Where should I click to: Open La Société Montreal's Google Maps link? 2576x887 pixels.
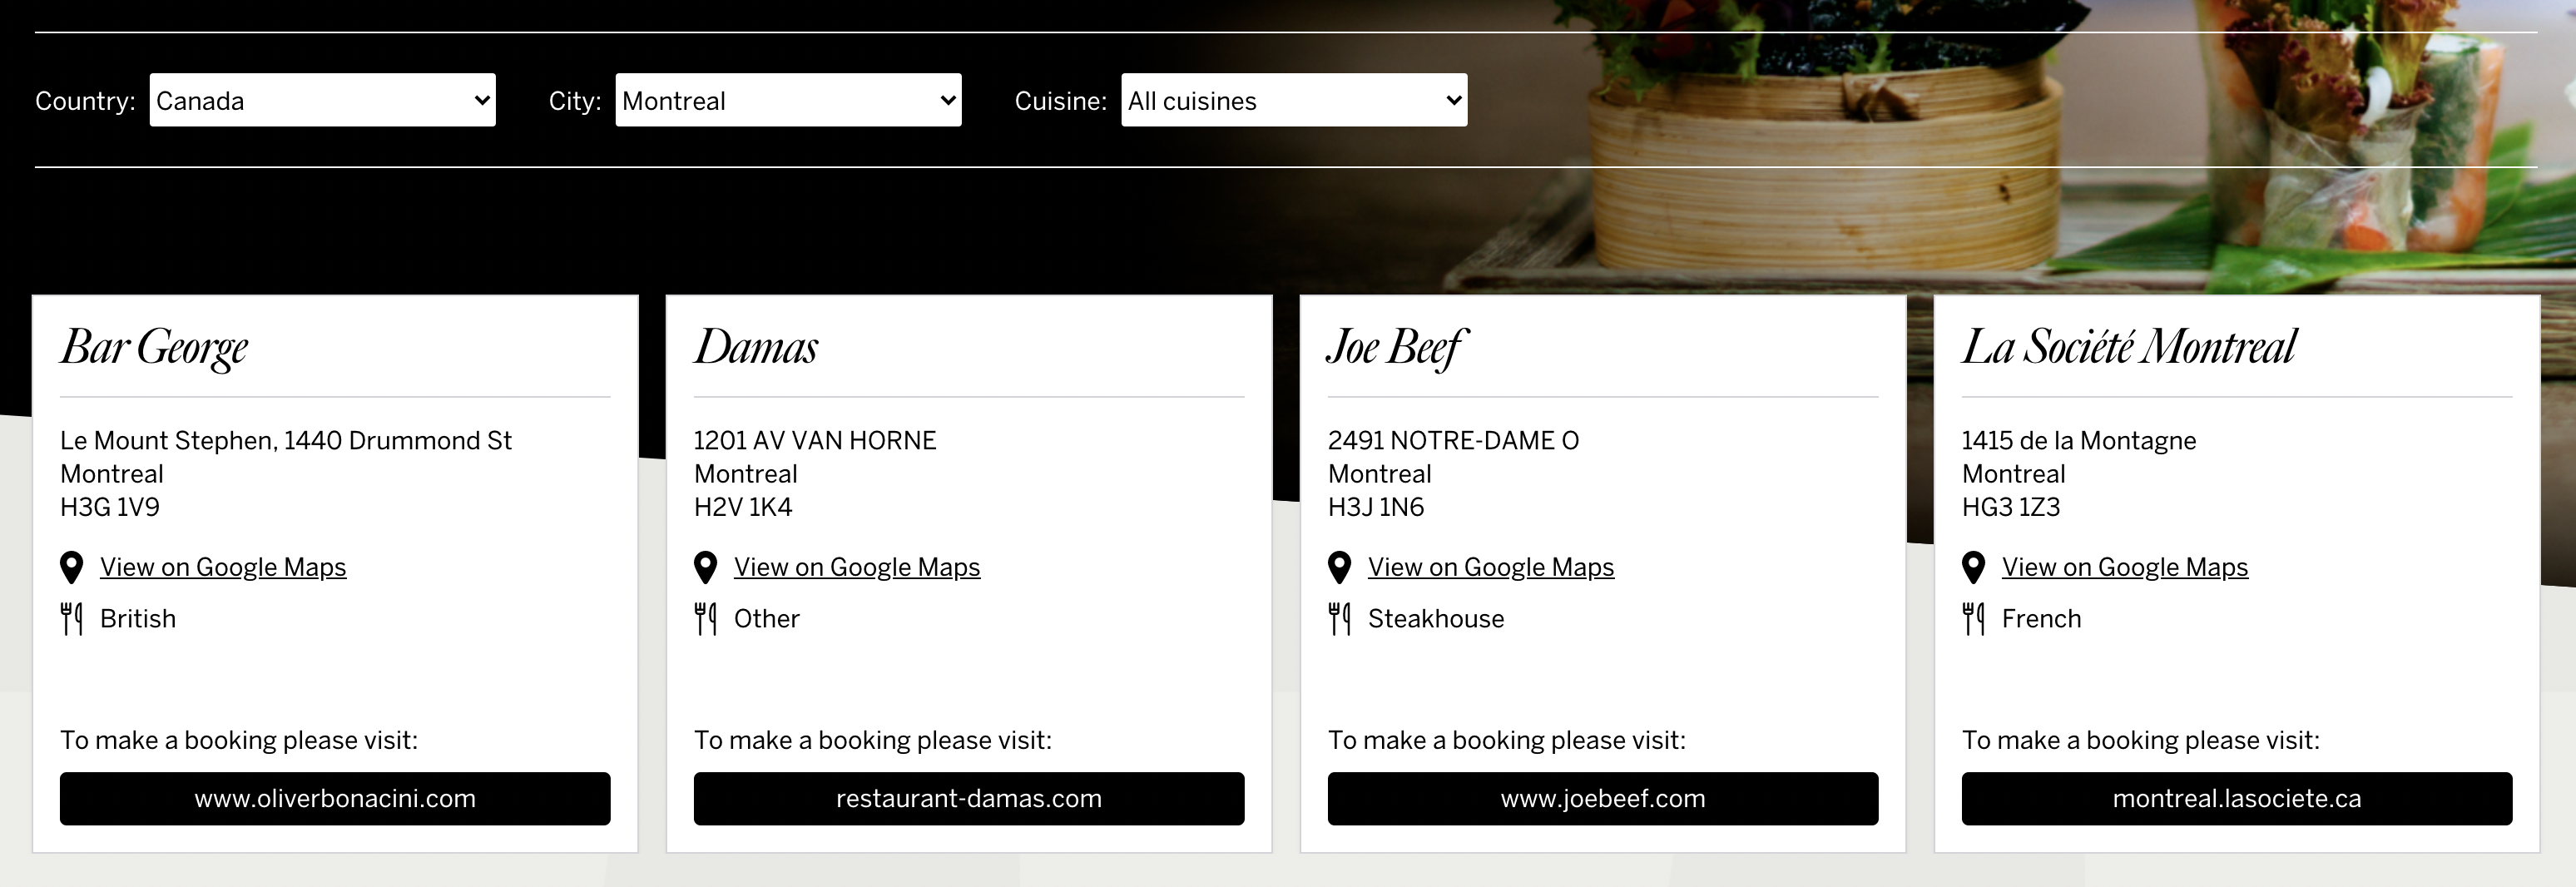point(2125,567)
